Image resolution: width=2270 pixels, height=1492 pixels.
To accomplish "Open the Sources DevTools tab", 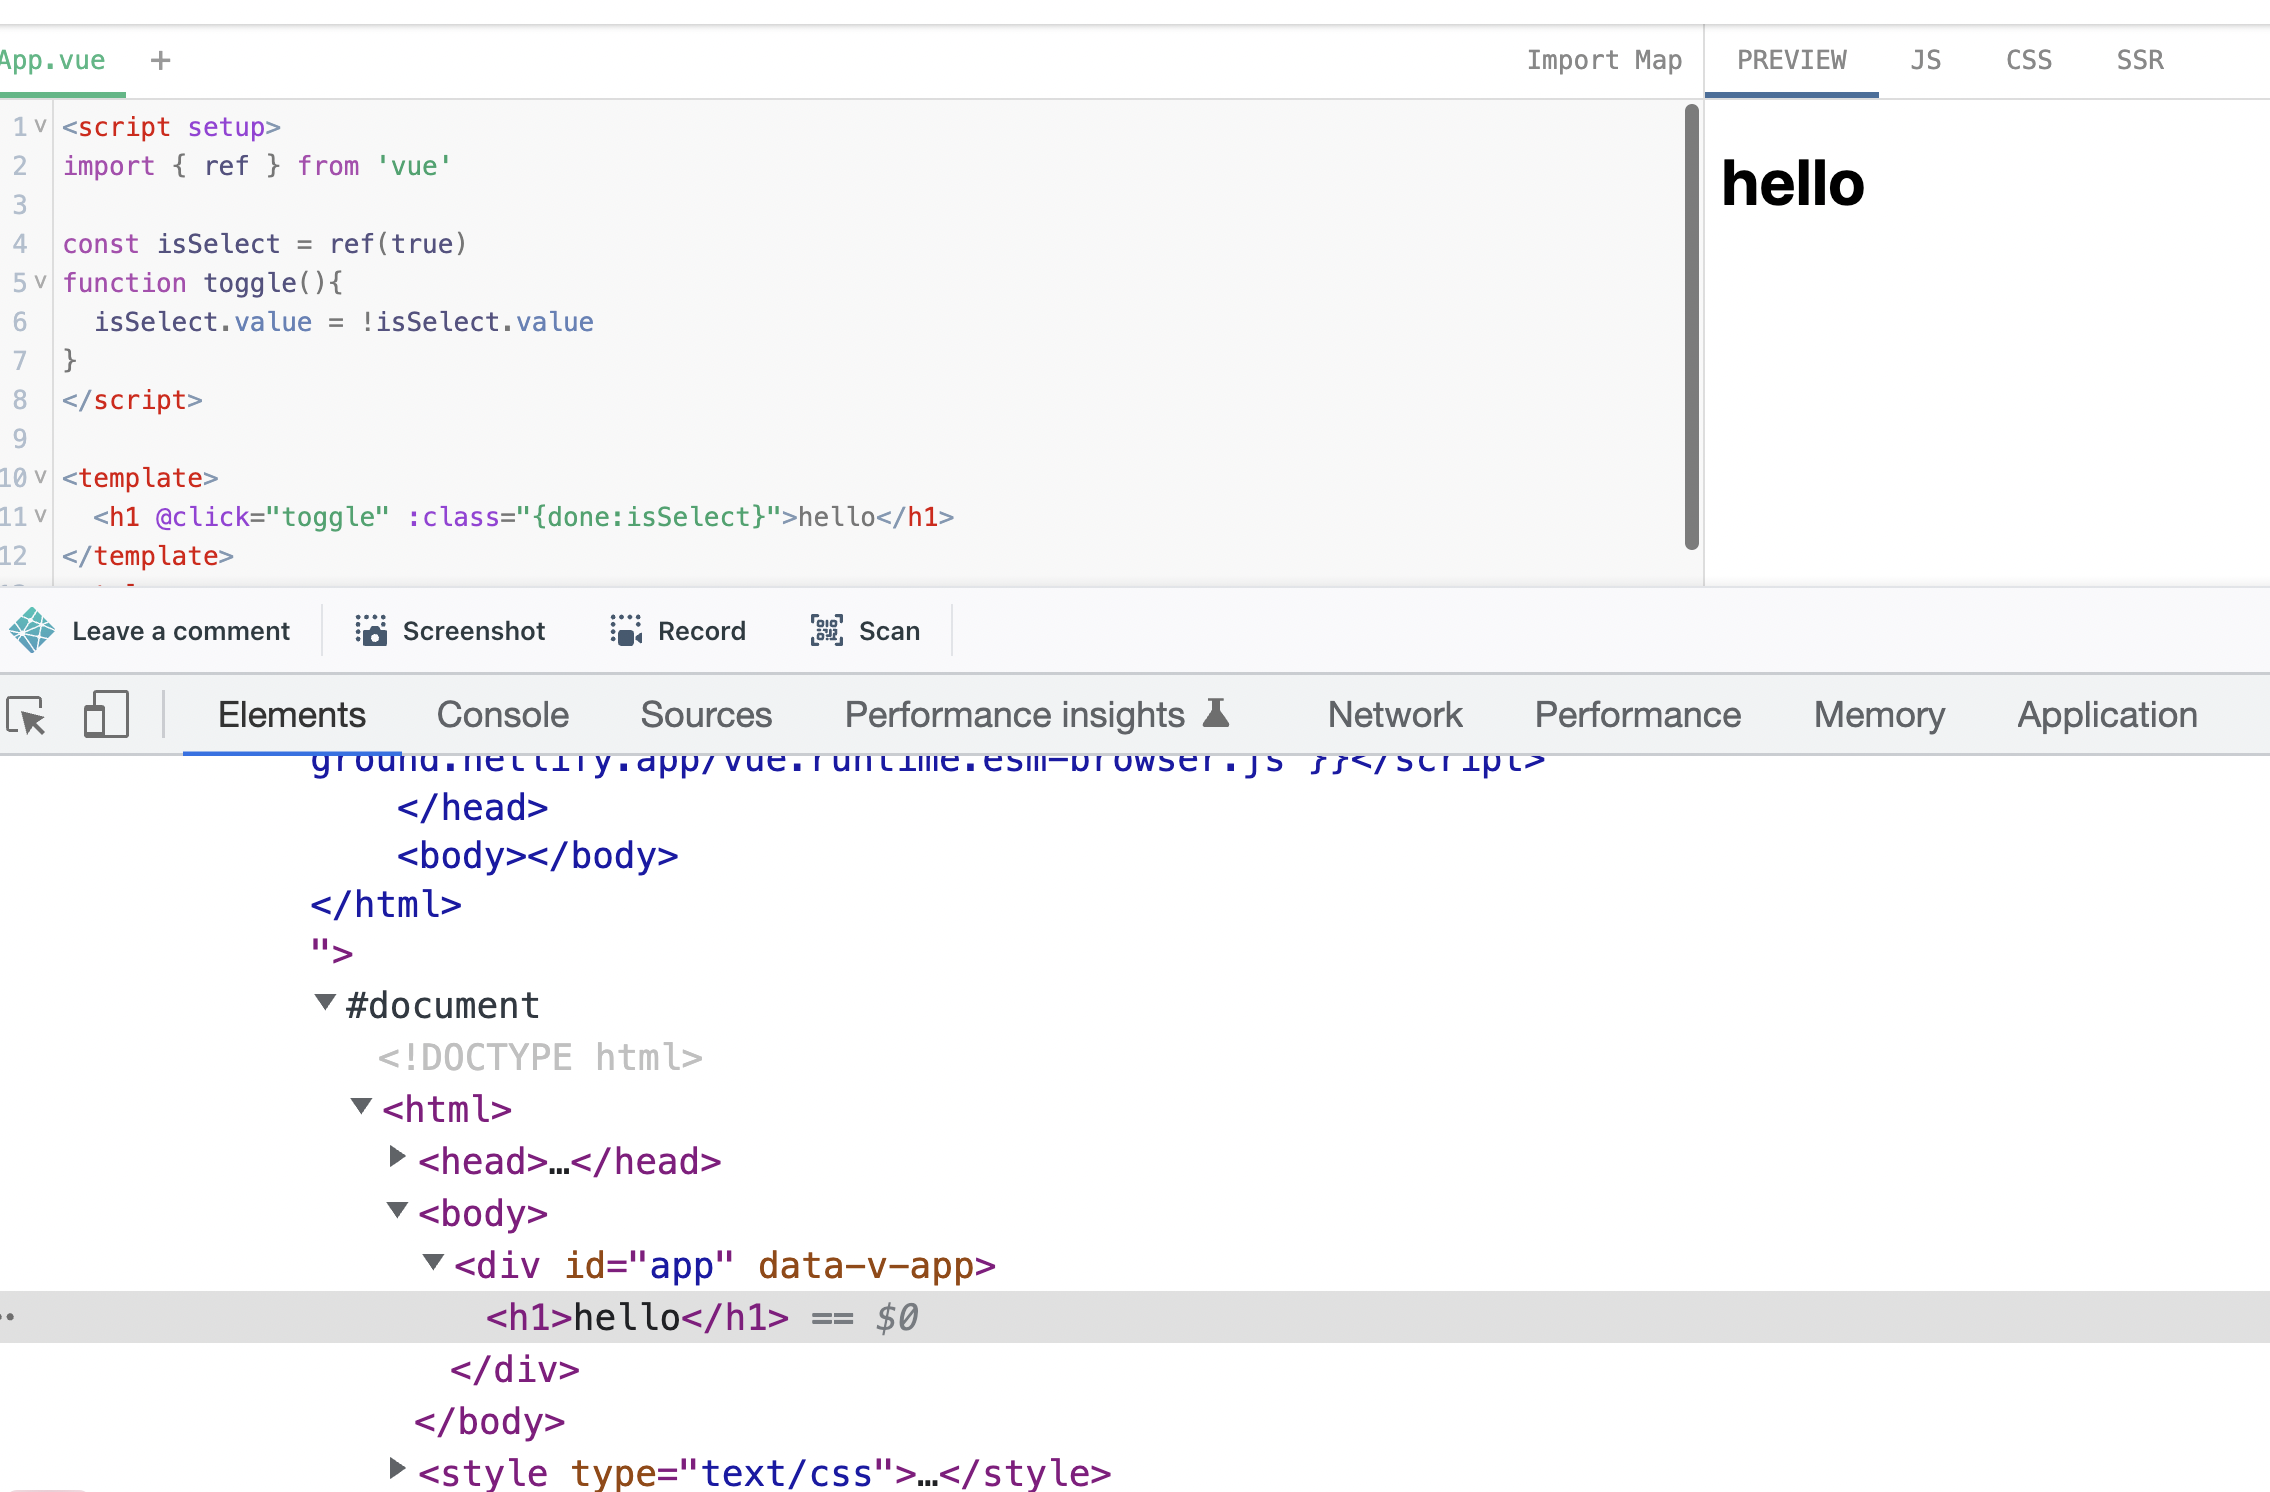I will point(706,715).
